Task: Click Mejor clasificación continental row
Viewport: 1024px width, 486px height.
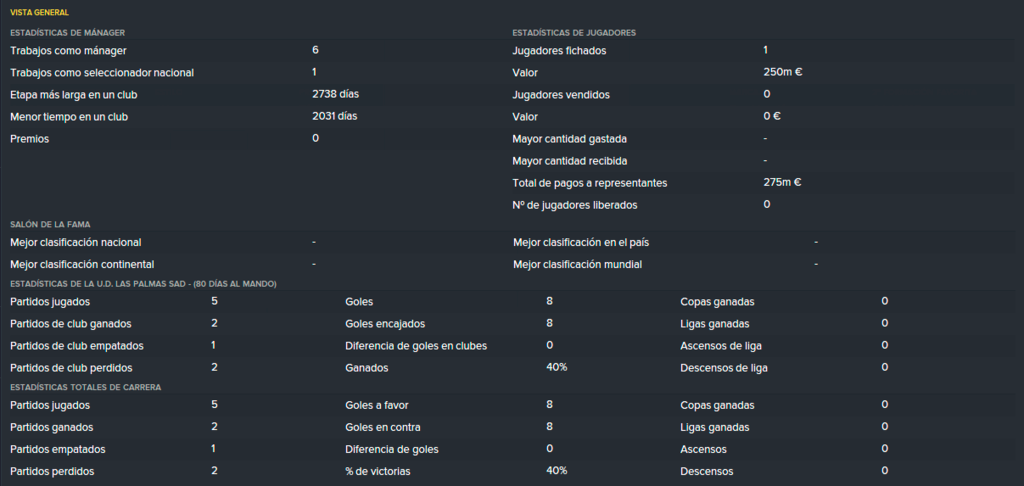Action: click(x=256, y=265)
